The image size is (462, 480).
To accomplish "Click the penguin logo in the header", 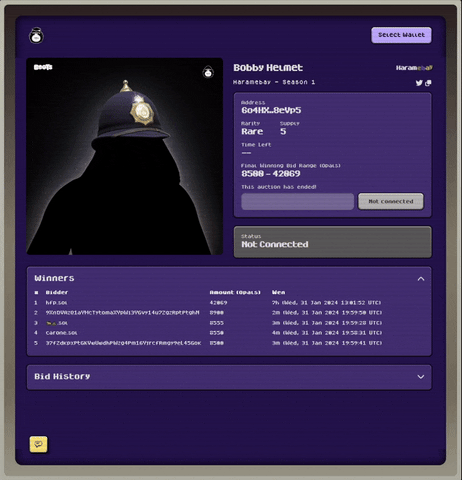I will [x=36, y=35].
